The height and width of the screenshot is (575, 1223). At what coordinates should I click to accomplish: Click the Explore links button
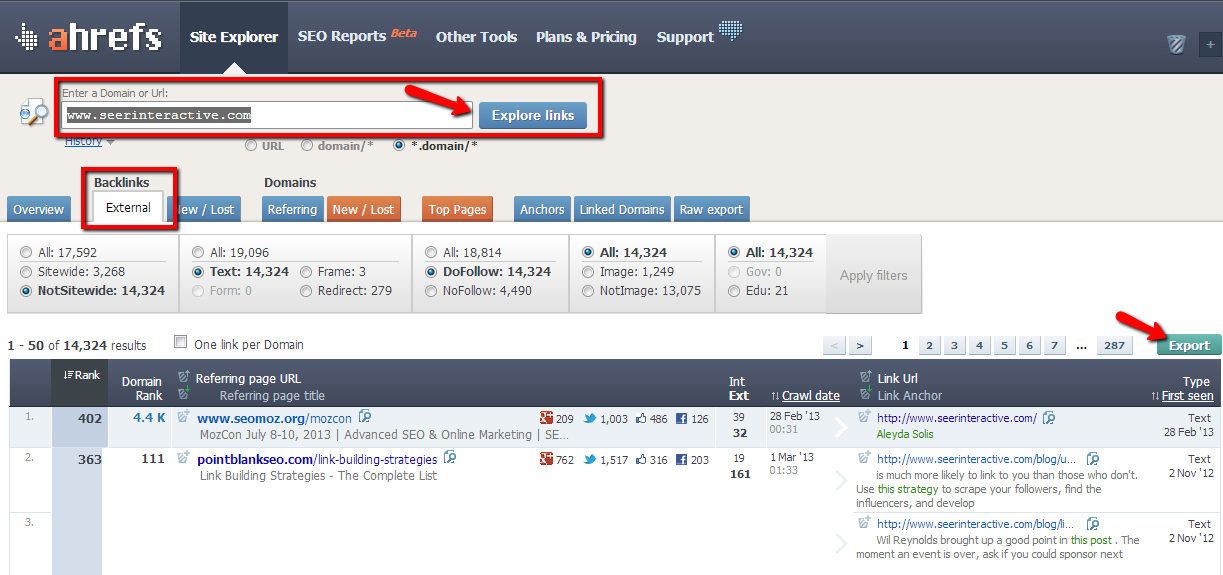tap(532, 115)
